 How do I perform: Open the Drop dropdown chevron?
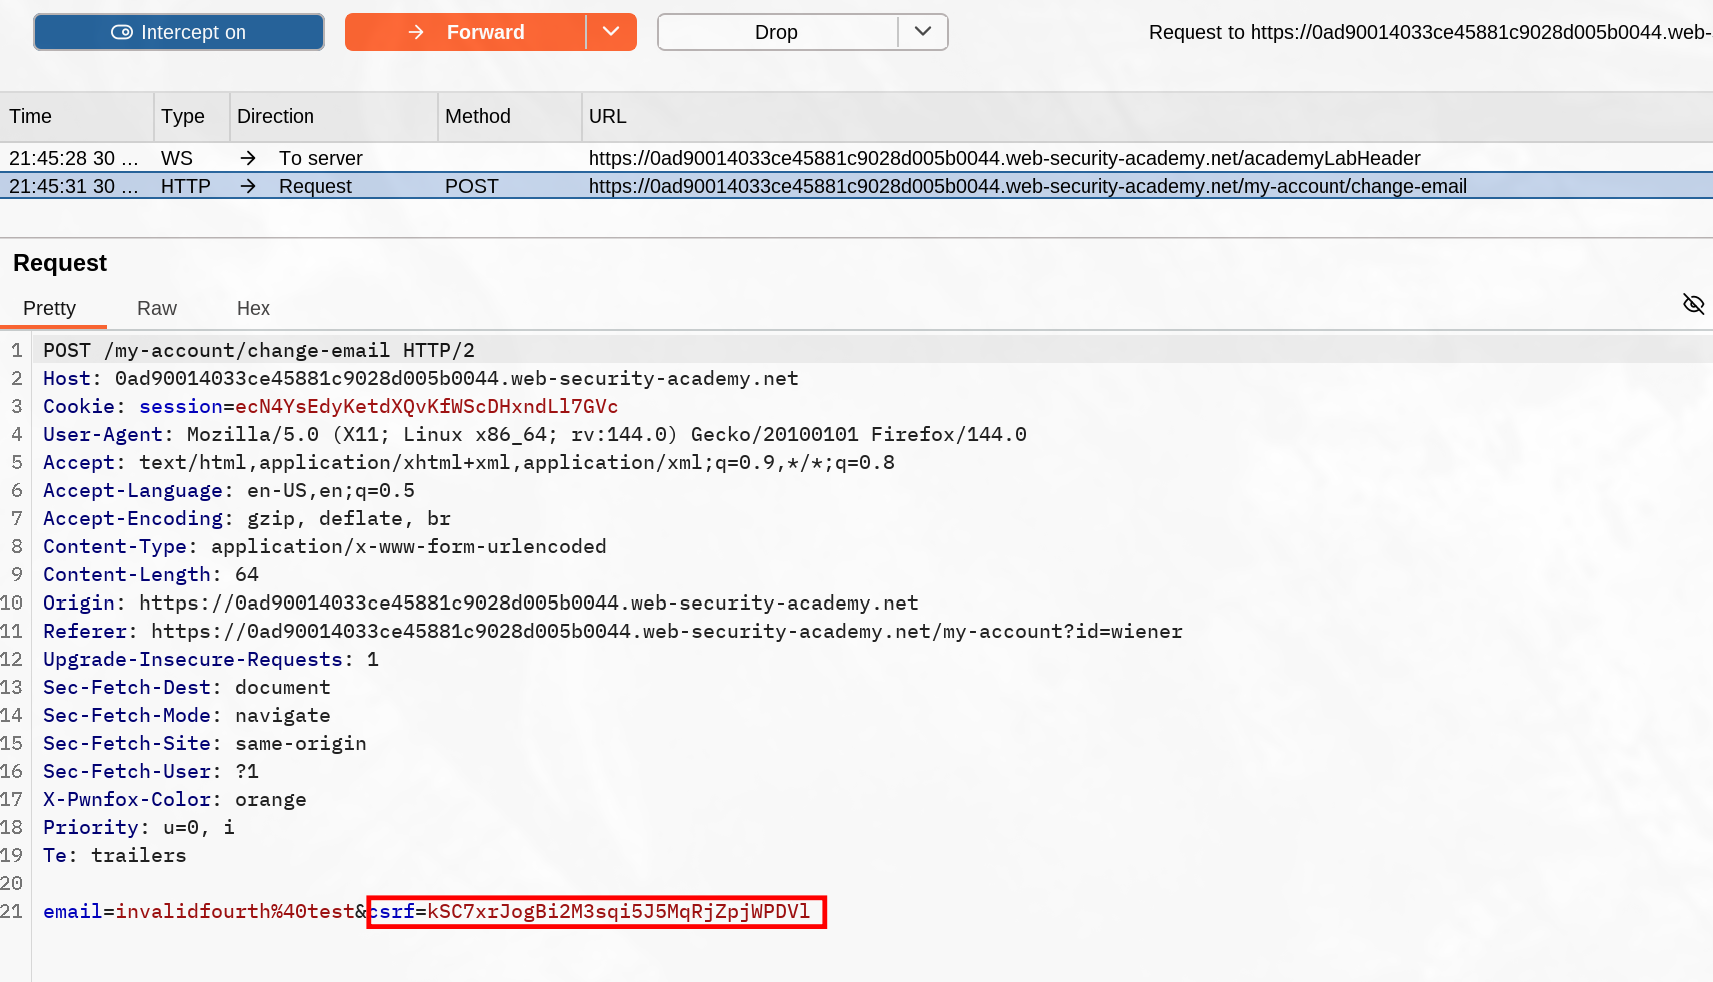tap(923, 32)
